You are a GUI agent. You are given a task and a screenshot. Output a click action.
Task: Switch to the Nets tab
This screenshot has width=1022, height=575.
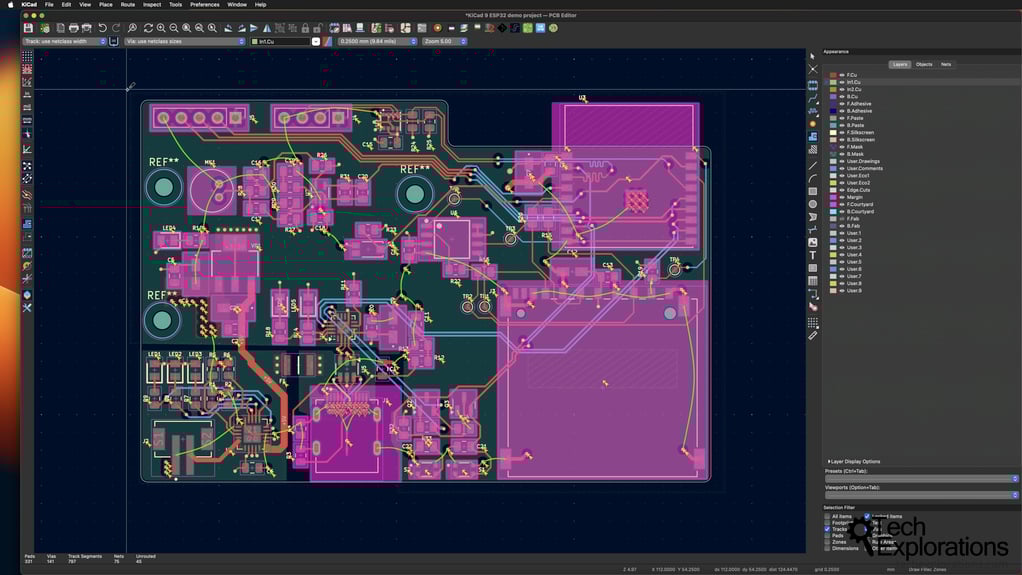tap(946, 64)
